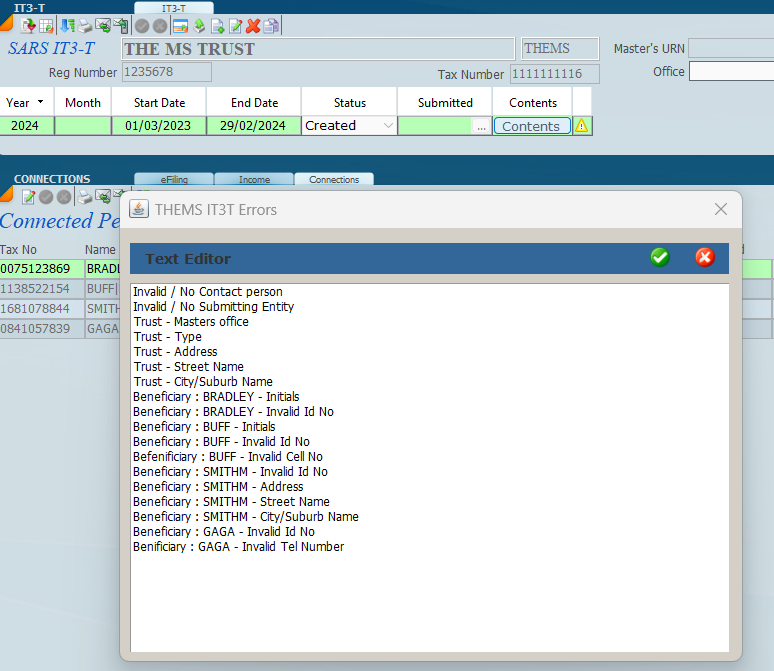Click the yellow warning triangle icon

tap(581, 126)
